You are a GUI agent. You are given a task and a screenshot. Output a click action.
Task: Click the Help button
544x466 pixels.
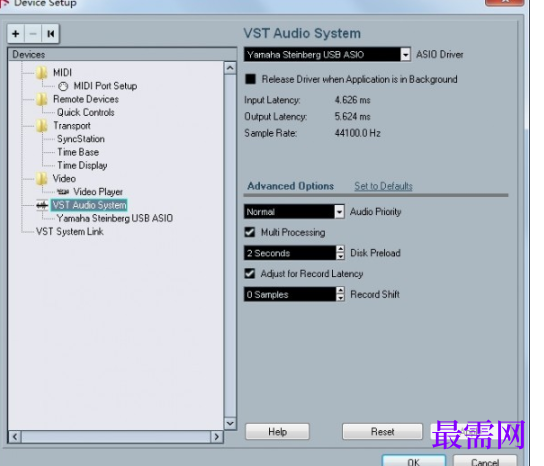point(277,432)
